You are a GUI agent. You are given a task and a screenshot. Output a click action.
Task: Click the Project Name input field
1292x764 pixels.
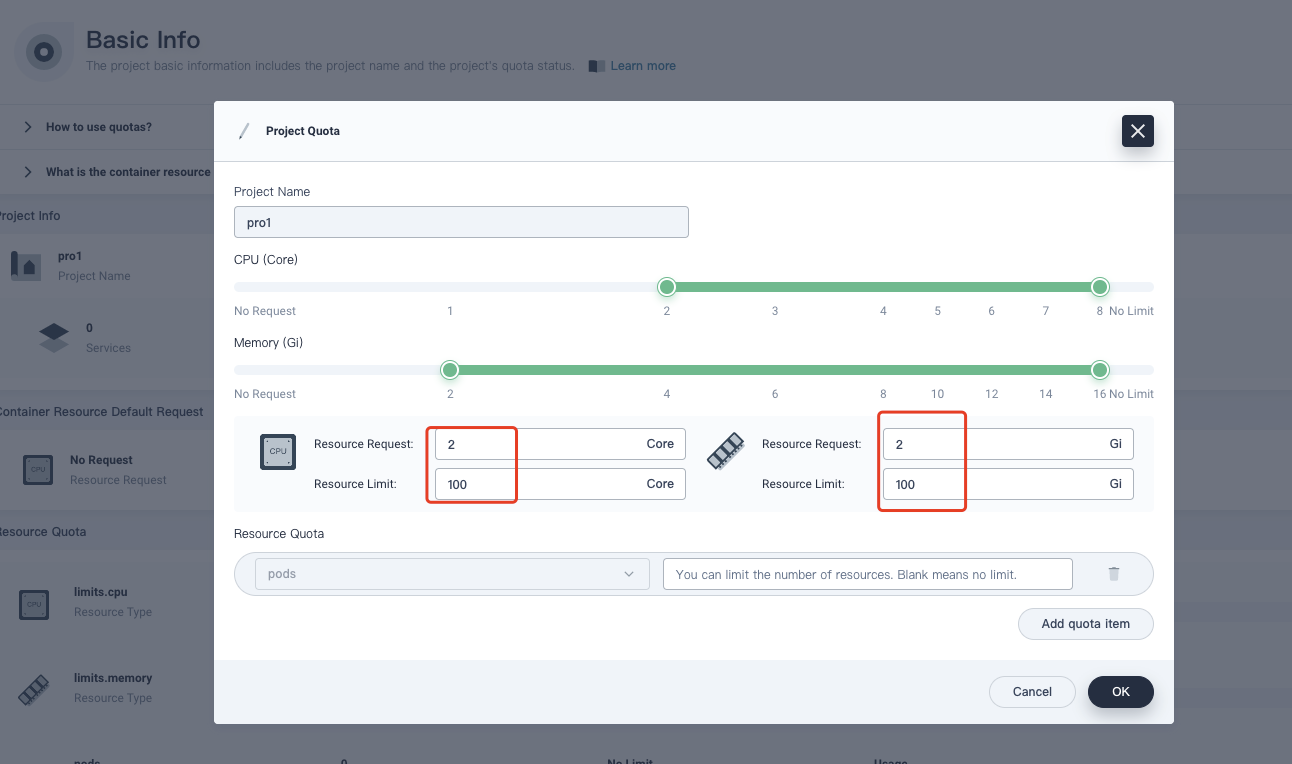click(x=461, y=221)
